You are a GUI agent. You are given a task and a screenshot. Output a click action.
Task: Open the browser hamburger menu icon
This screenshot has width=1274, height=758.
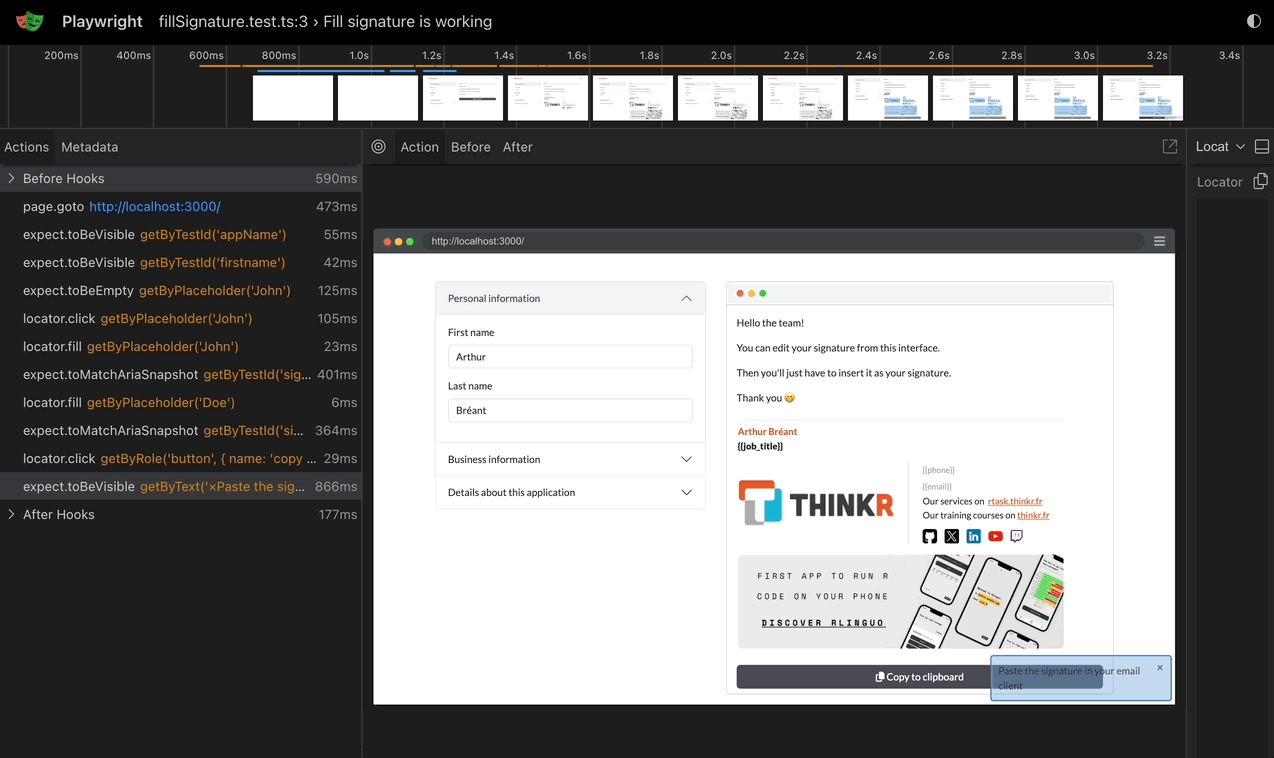tap(1159, 241)
